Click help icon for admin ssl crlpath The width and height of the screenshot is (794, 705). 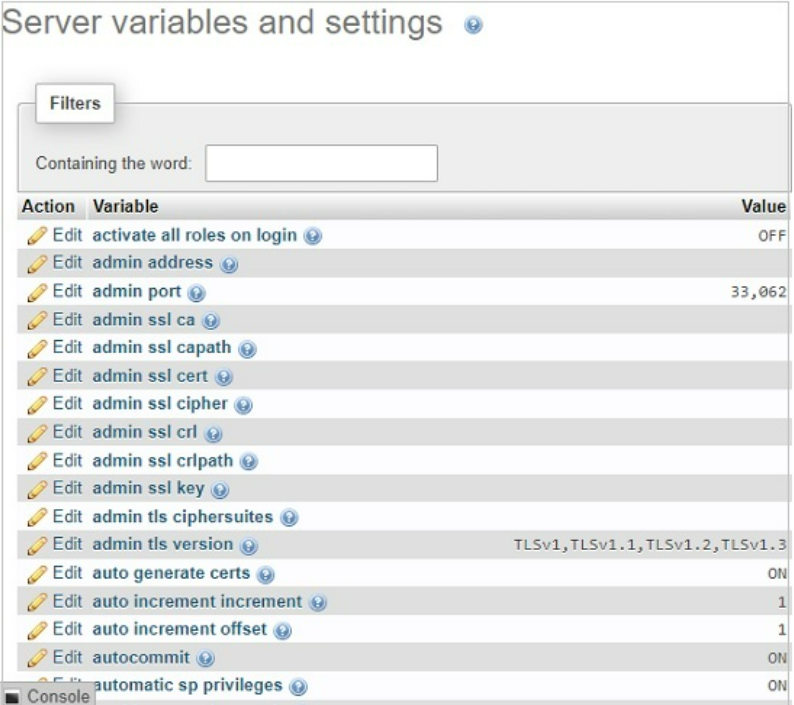click(249, 462)
